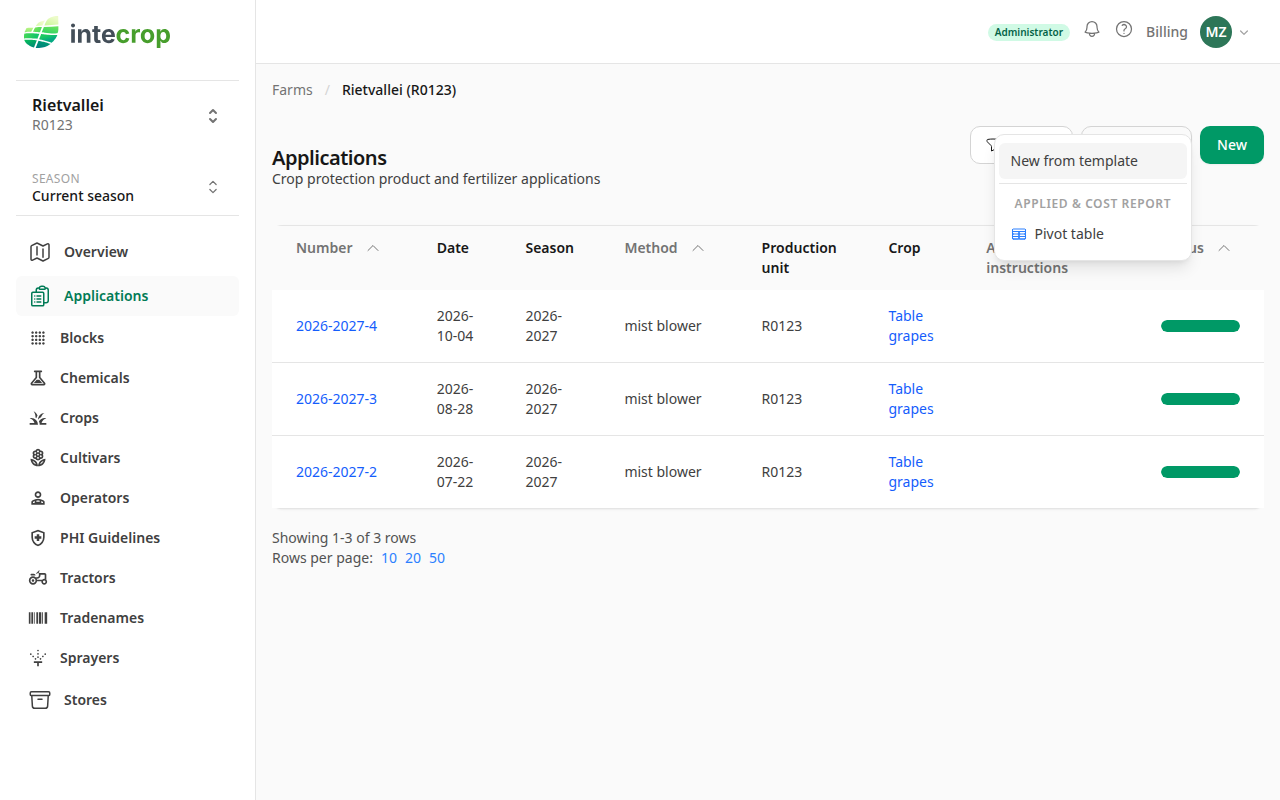Screen dimensions: 1280x800
Task: Expand the Rietvallei farm selector
Action: (x=127, y=115)
